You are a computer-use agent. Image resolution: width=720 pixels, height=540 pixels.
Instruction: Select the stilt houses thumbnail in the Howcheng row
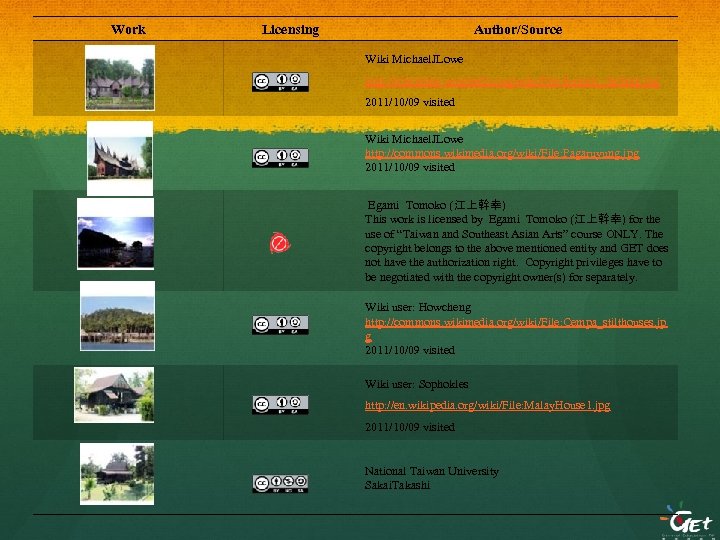(x=118, y=316)
